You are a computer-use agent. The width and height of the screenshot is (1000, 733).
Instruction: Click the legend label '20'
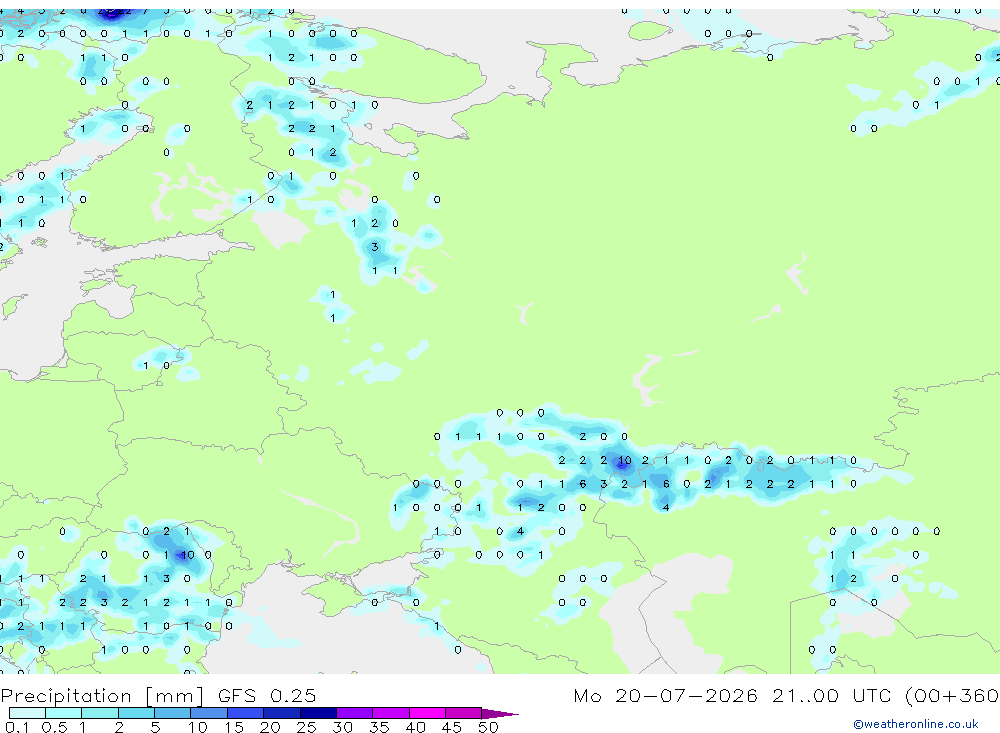[270, 727]
